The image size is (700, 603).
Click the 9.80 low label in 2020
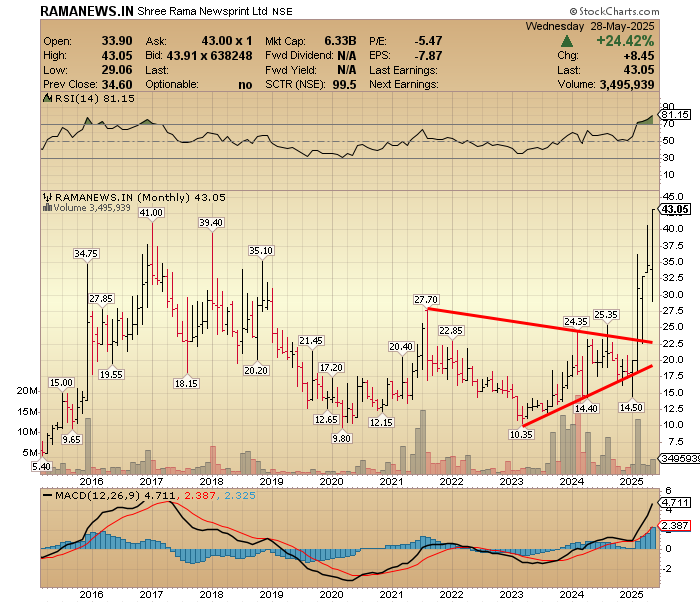(x=342, y=438)
